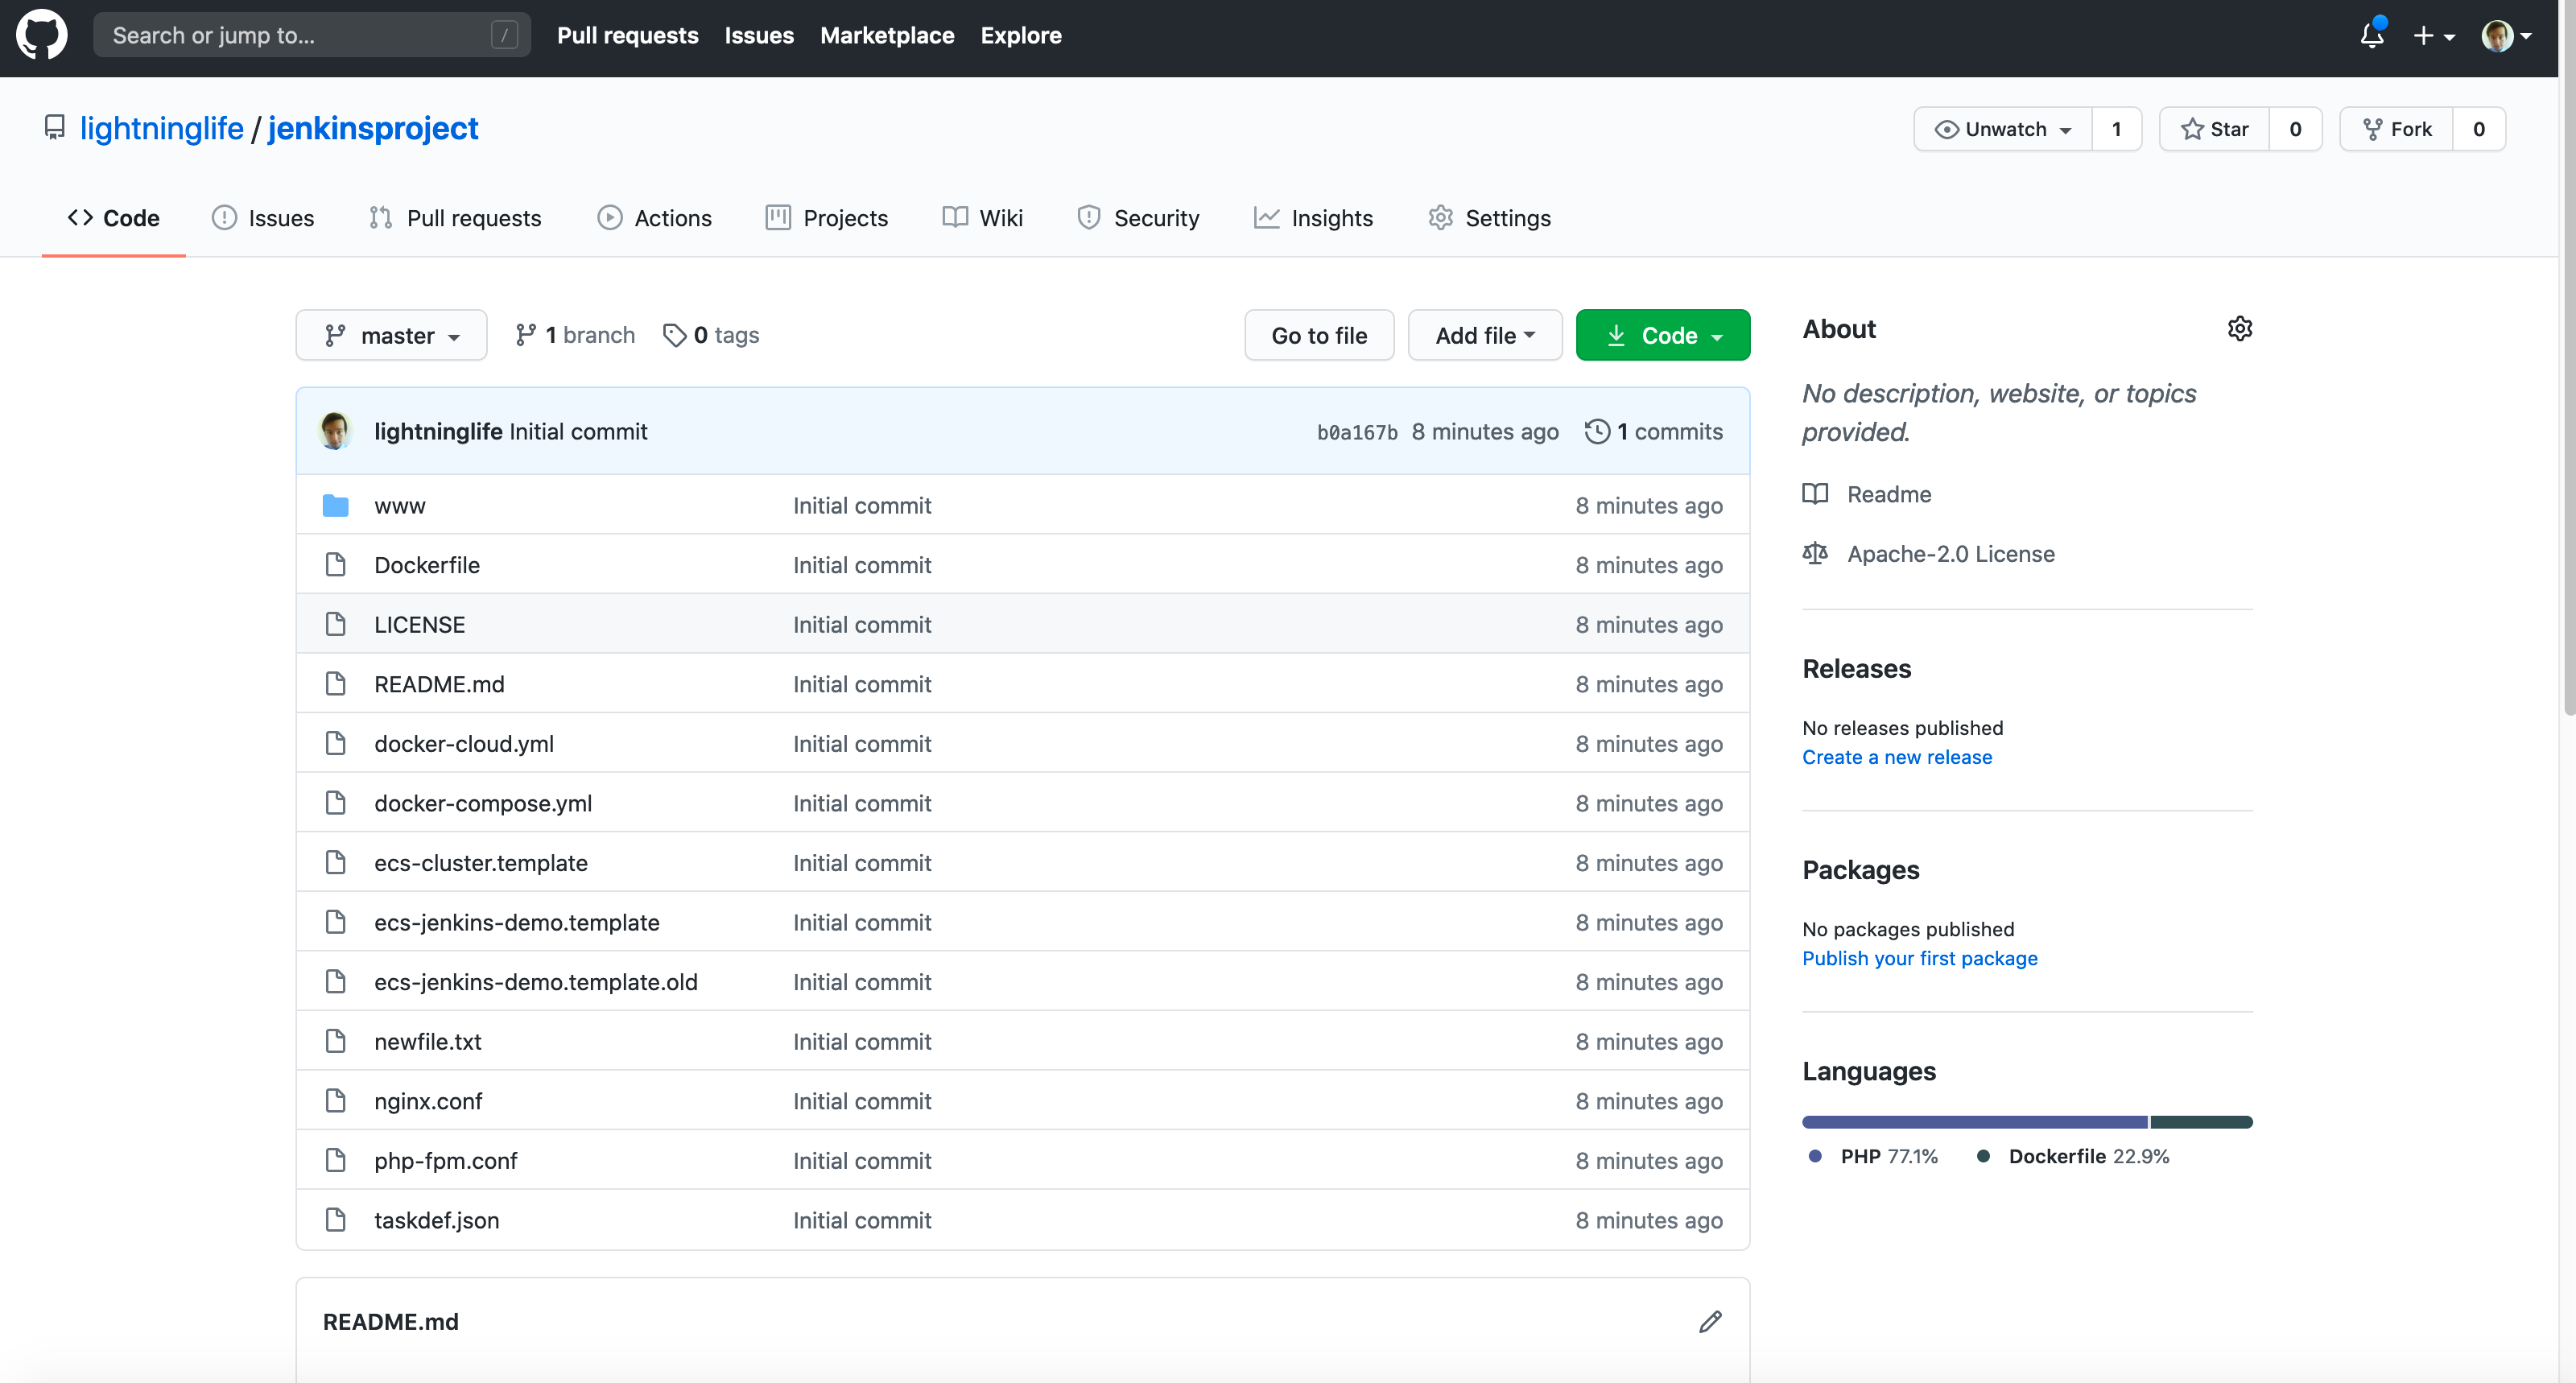Click the GitHub home octocat icon
The image size is (2576, 1383).
click(x=43, y=34)
